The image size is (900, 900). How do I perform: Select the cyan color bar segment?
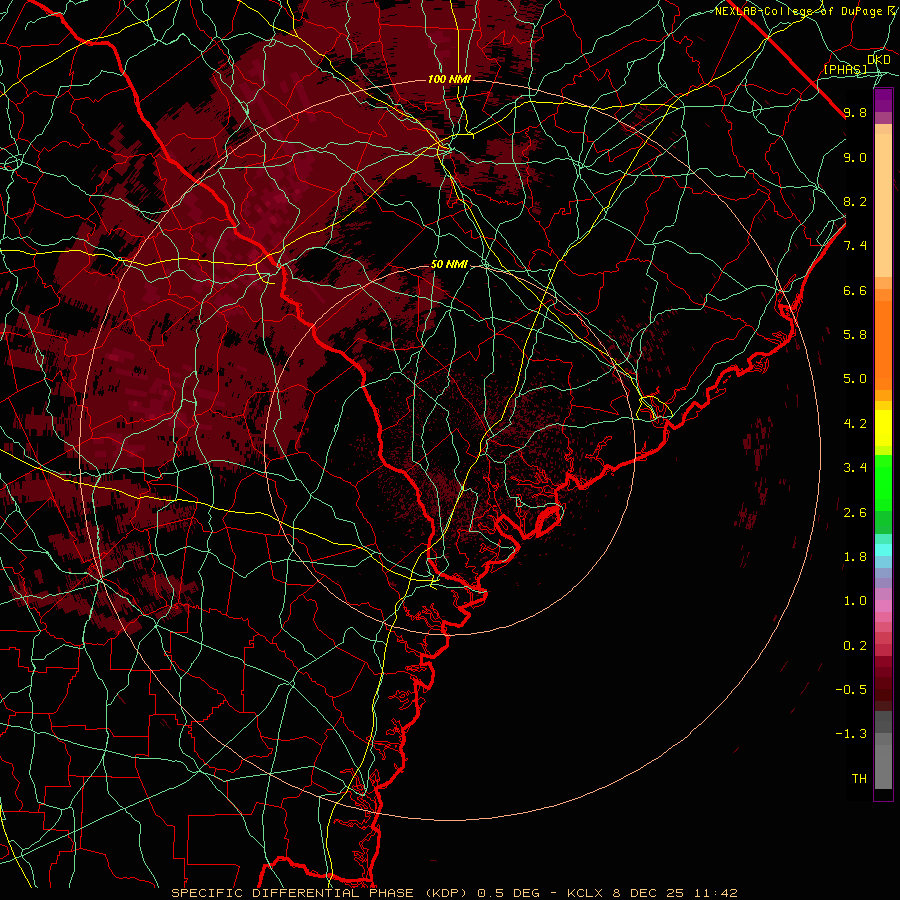point(883,550)
